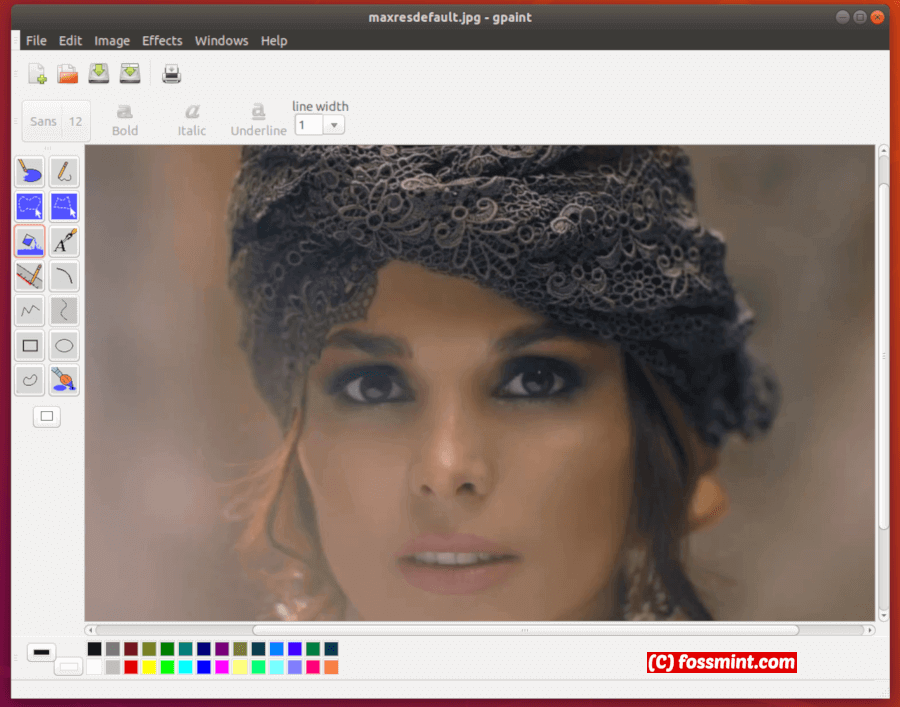900x707 pixels.
Task: Choose the closed freehand shape tool
Action: point(29,380)
